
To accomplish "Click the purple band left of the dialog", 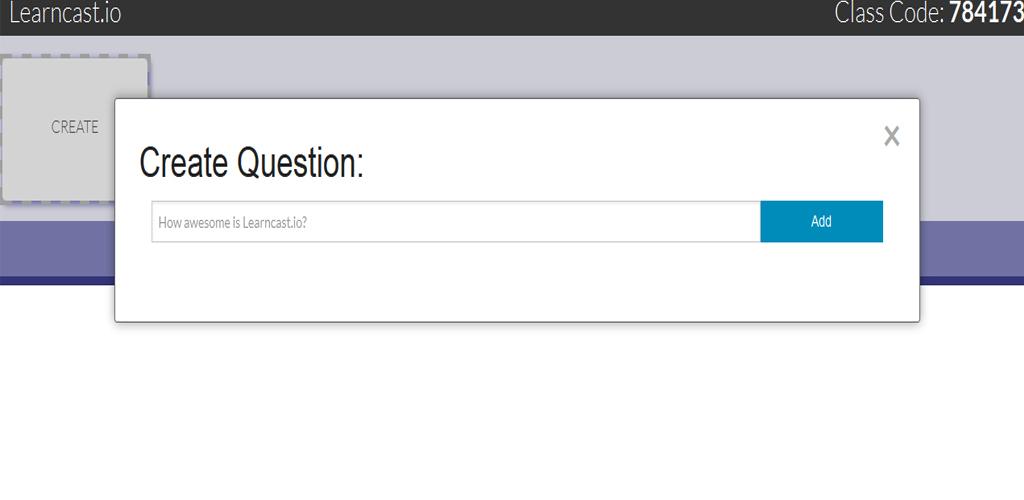I will 57,248.
